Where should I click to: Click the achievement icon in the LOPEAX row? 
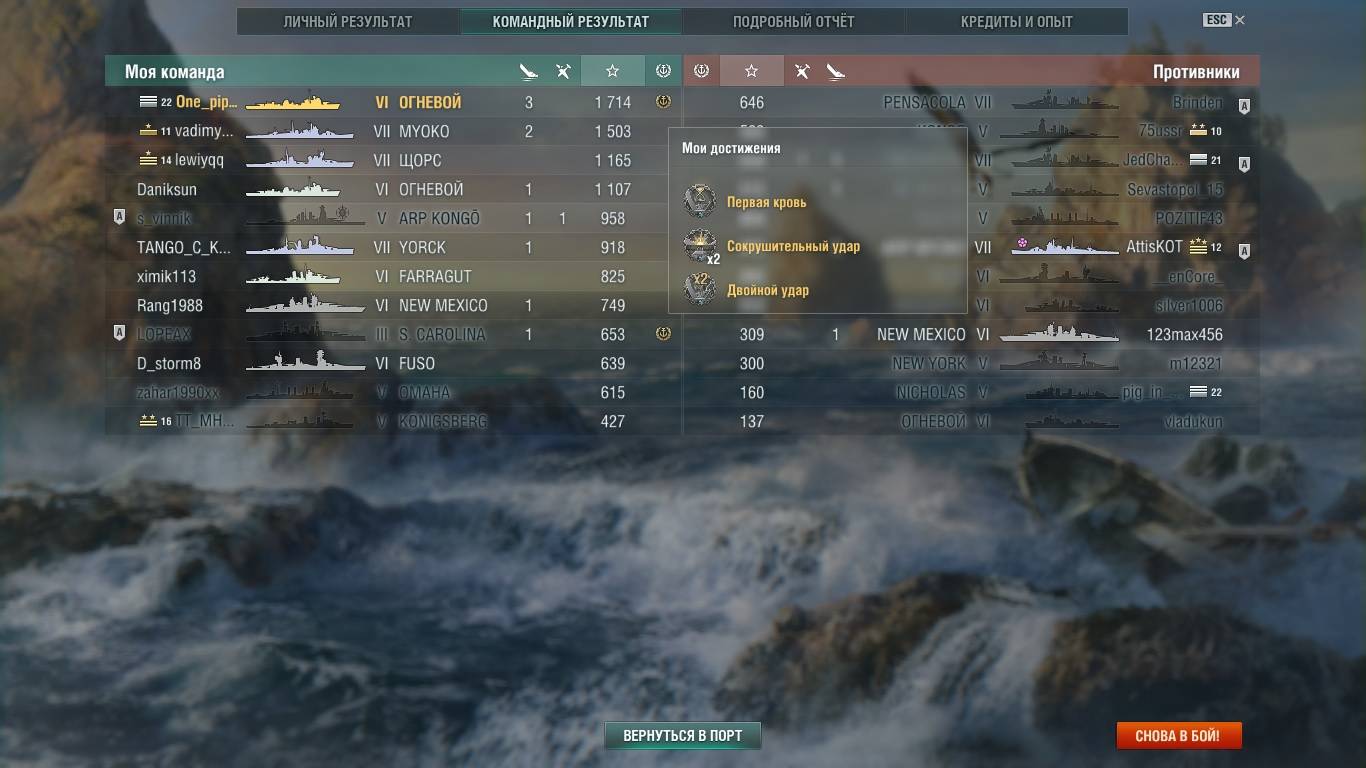coord(663,334)
